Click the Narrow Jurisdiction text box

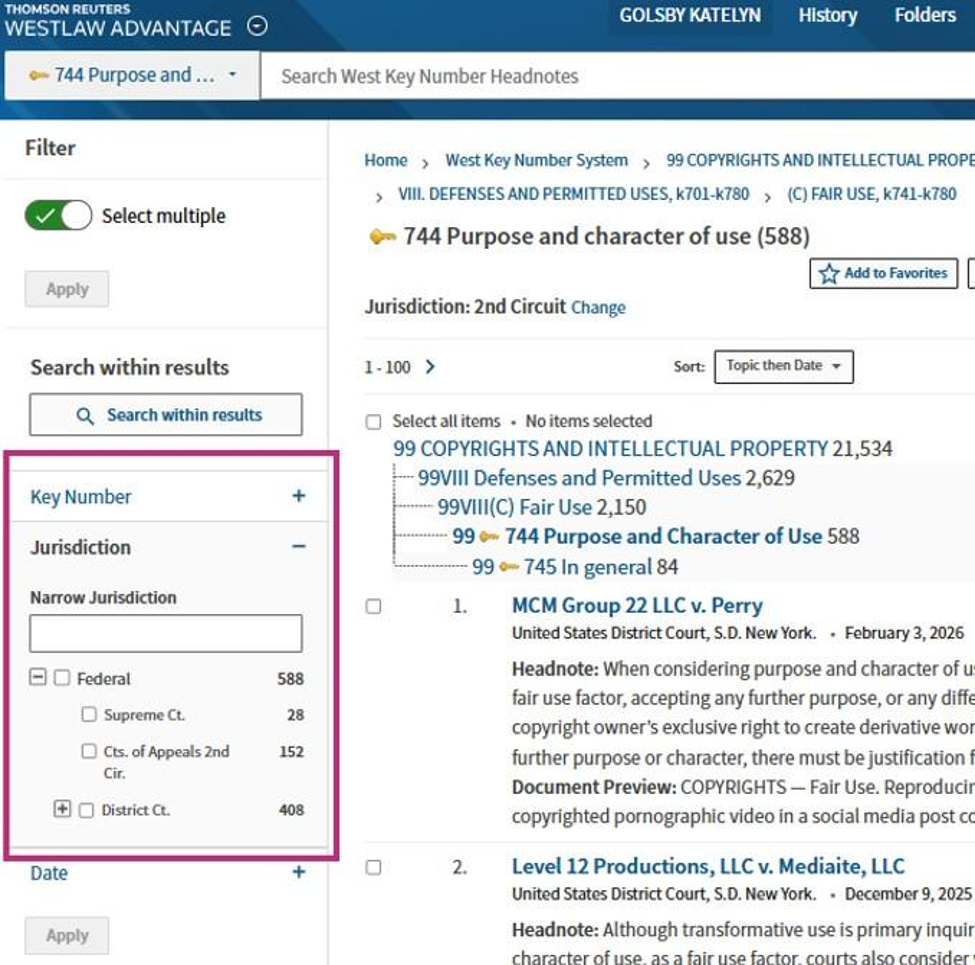tap(166, 634)
